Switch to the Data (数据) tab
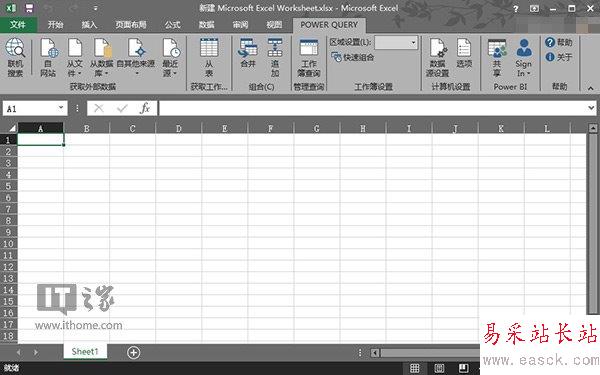The image size is (600, 375). [x=206, y=25]
